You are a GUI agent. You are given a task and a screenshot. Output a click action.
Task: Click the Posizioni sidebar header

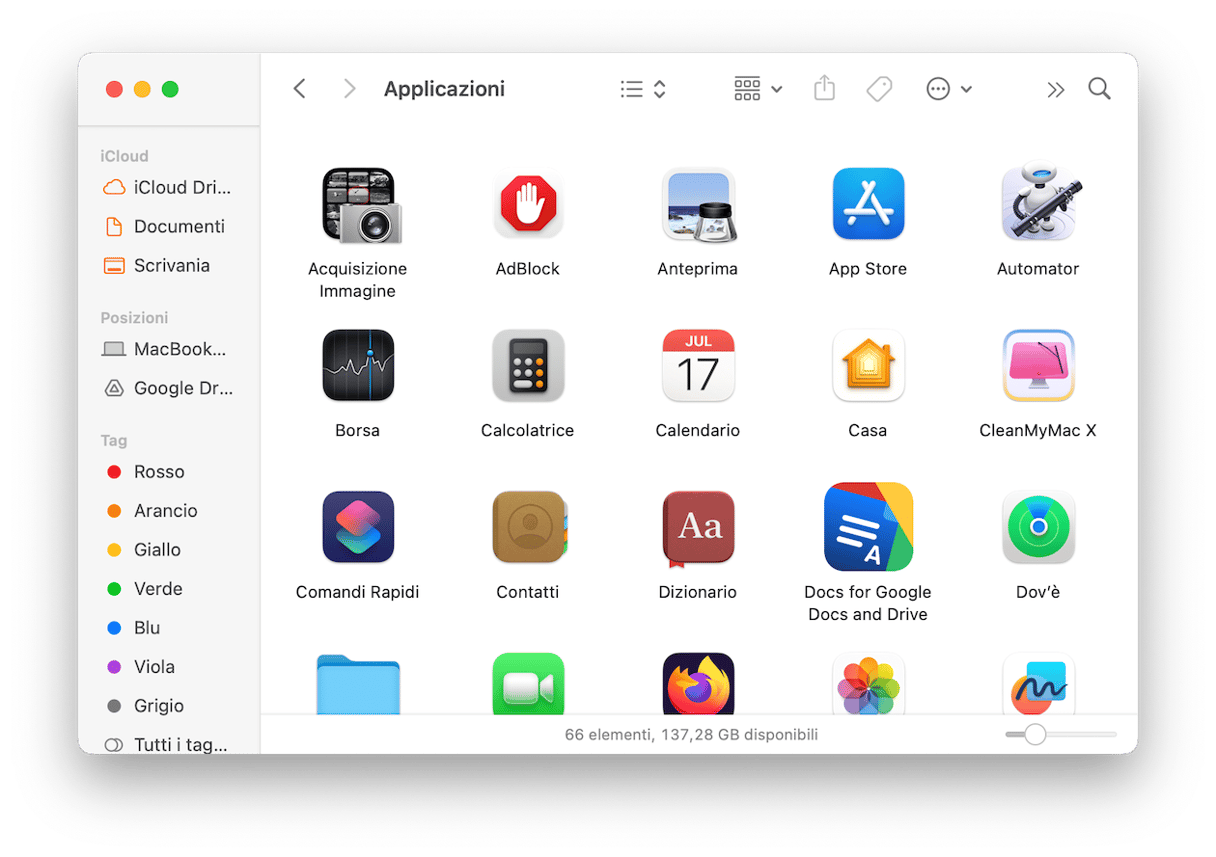tap(134, 317)
